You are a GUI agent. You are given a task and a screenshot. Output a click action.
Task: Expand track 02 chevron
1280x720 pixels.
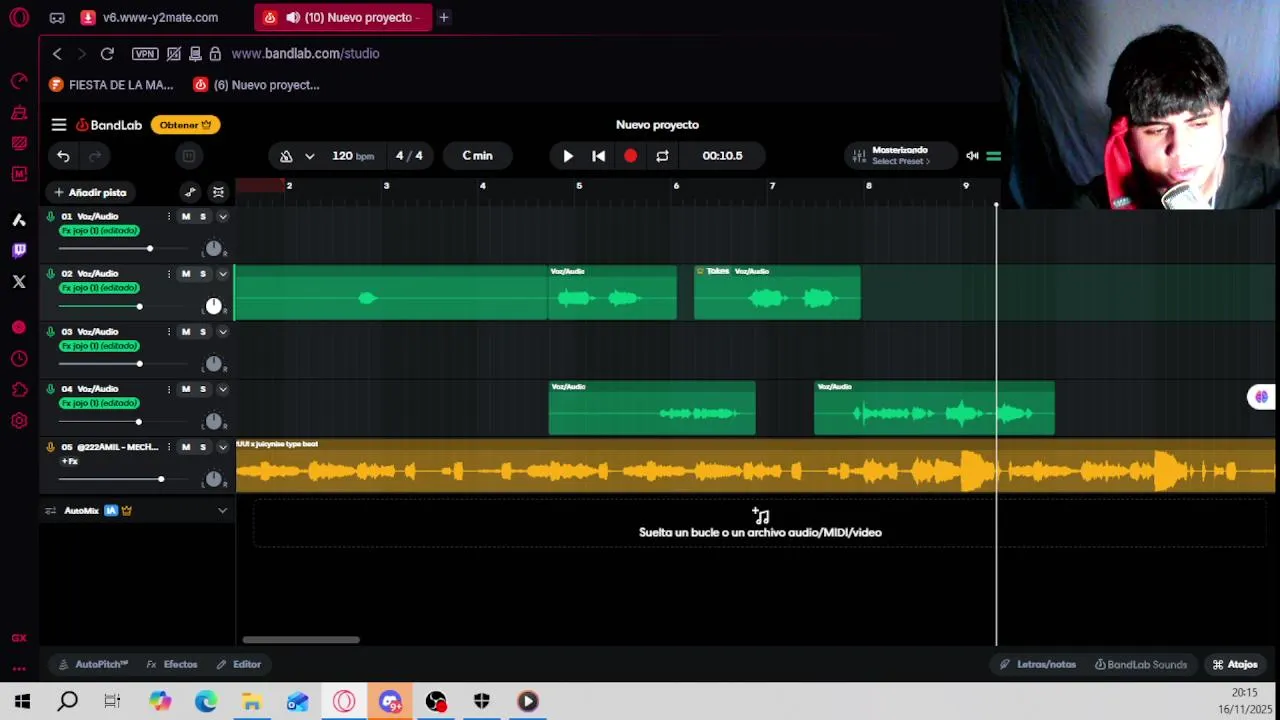(222, 274)
